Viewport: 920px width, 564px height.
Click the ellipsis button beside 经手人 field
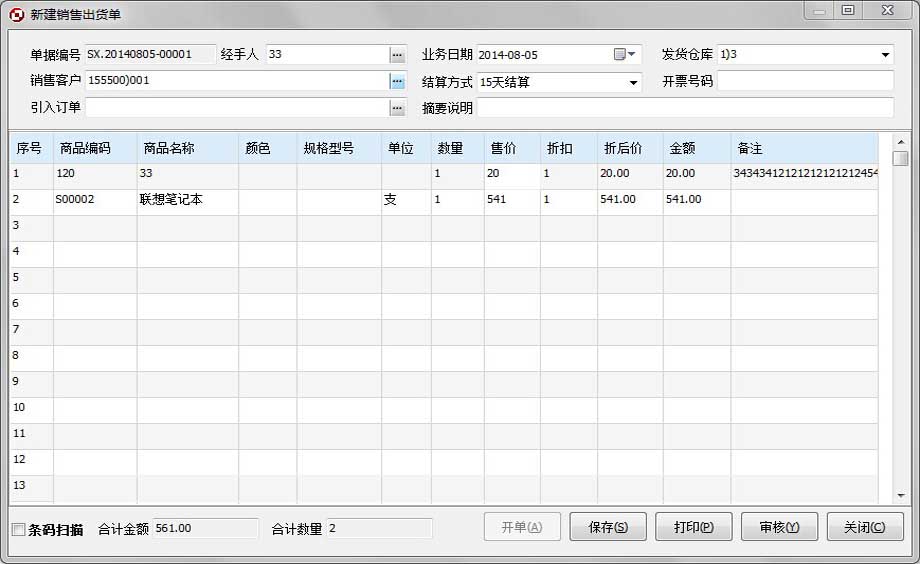coord(397,55)
